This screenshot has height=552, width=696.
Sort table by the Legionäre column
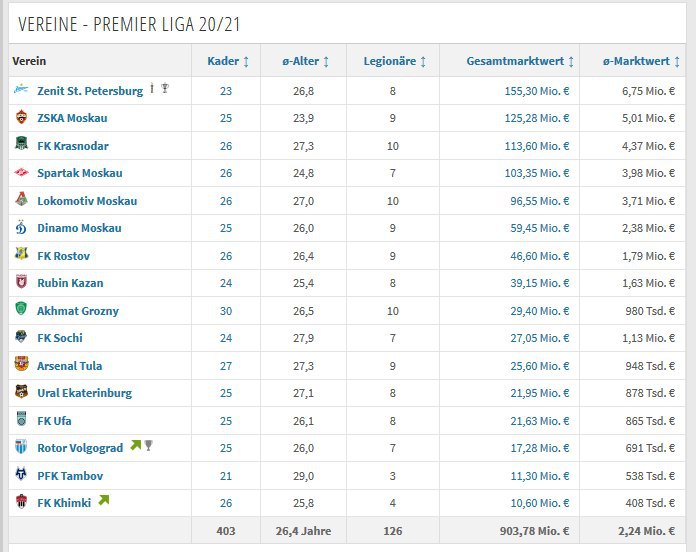395,61
